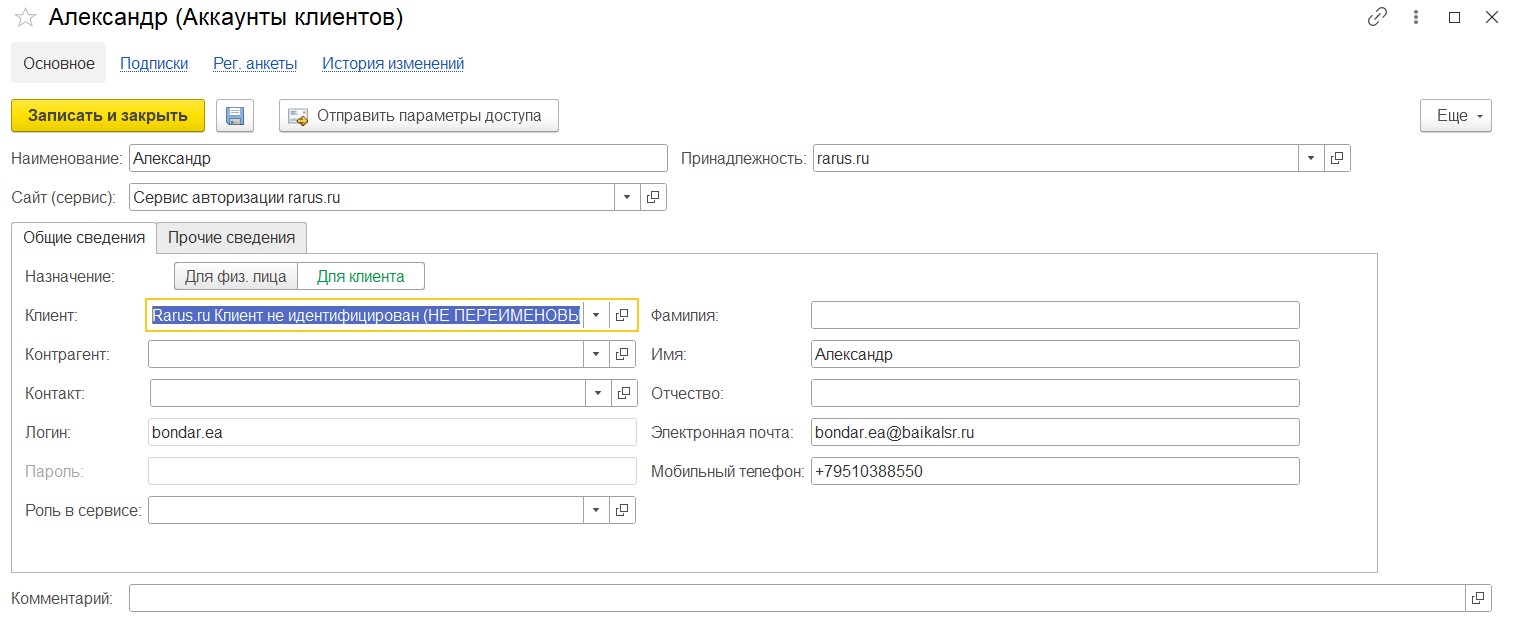Open the Контрагент record via open icon

point(622,354)
